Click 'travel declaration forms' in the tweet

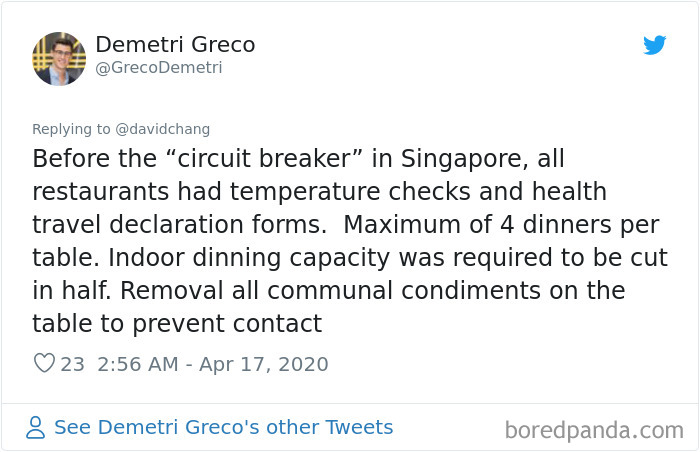click(179, 225)
